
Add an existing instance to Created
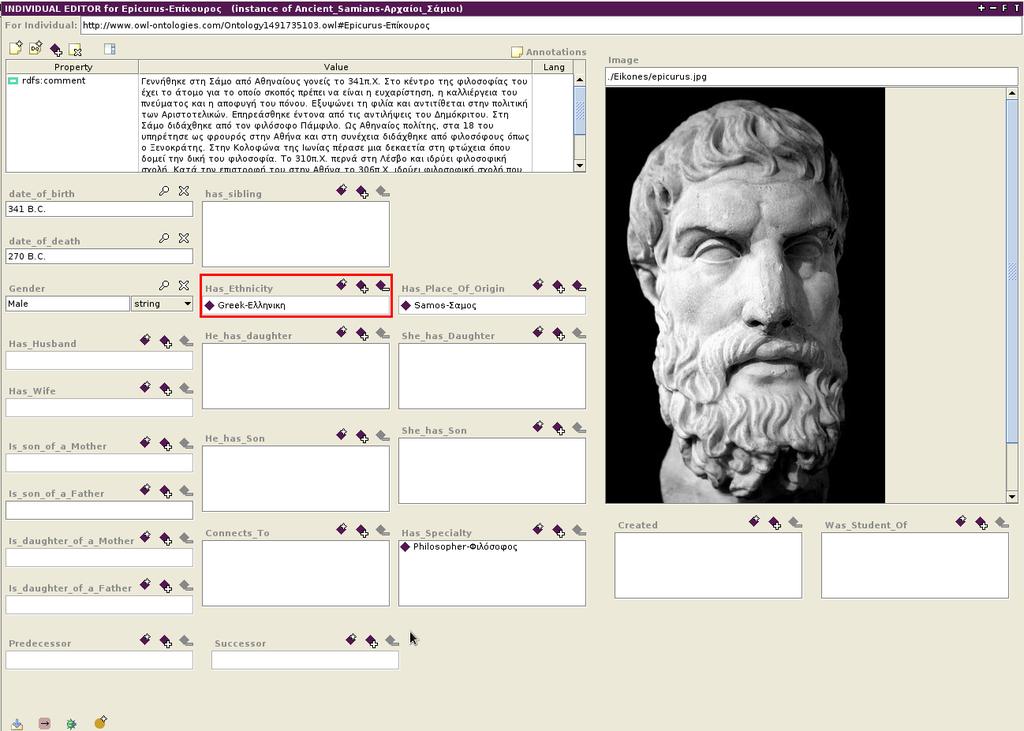point(775,523)
